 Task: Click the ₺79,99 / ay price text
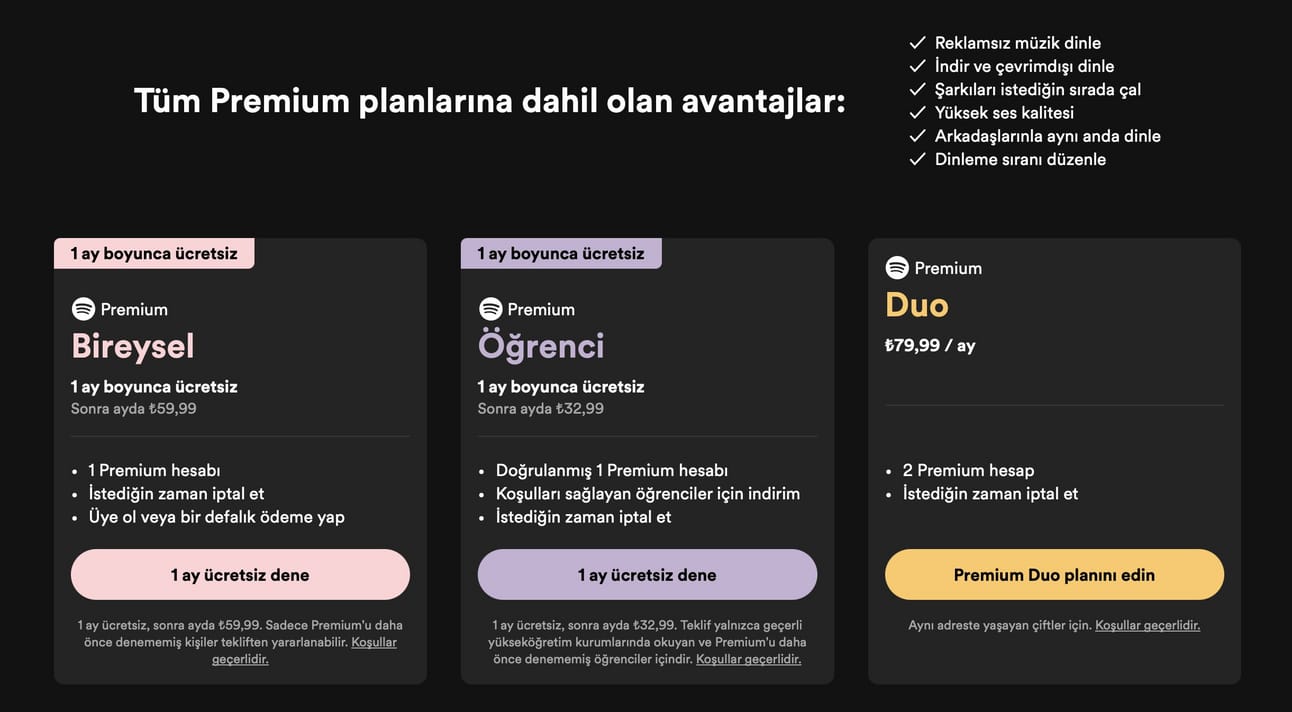[930, 346]
